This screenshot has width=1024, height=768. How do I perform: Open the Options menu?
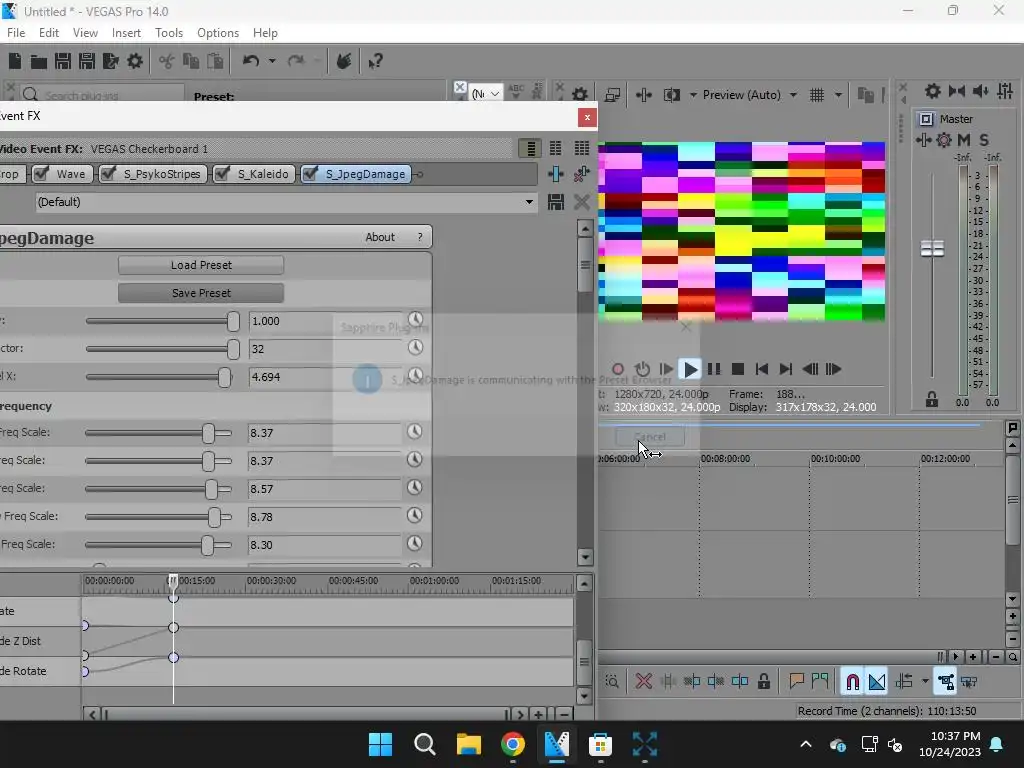pyautogui.click(x=218, y=33)
